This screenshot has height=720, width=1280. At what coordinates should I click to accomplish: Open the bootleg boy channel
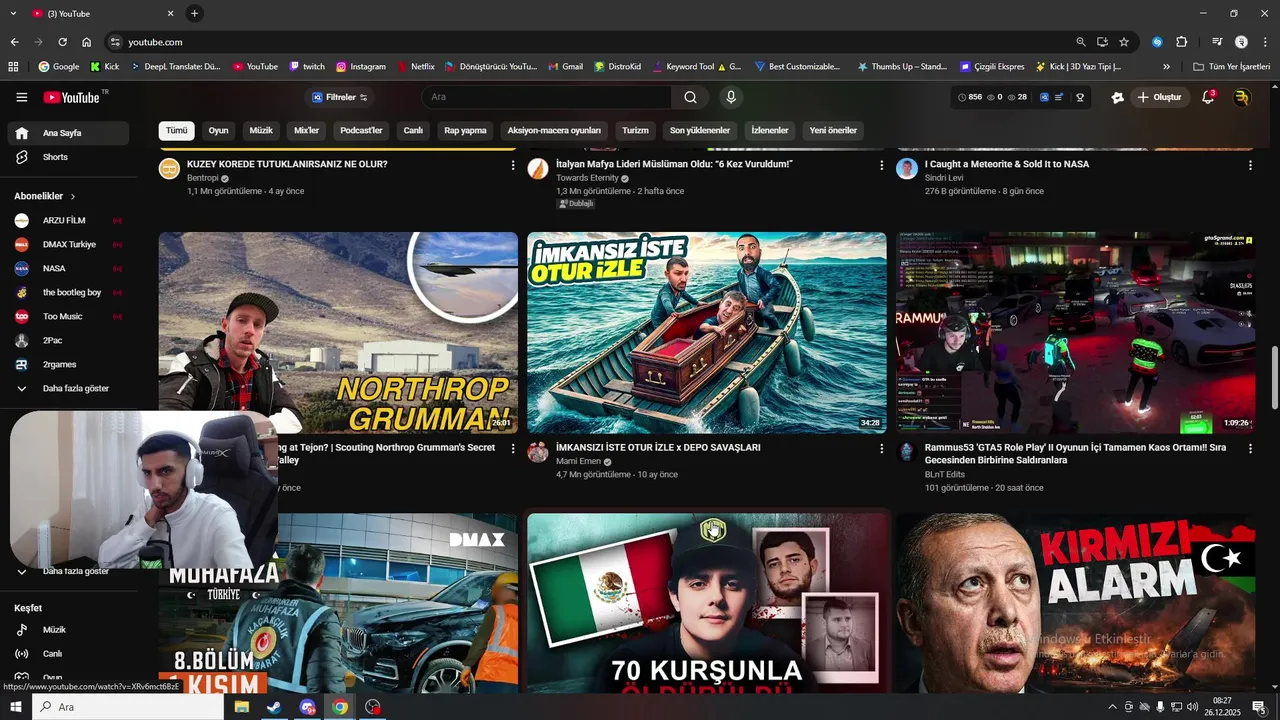69,292
